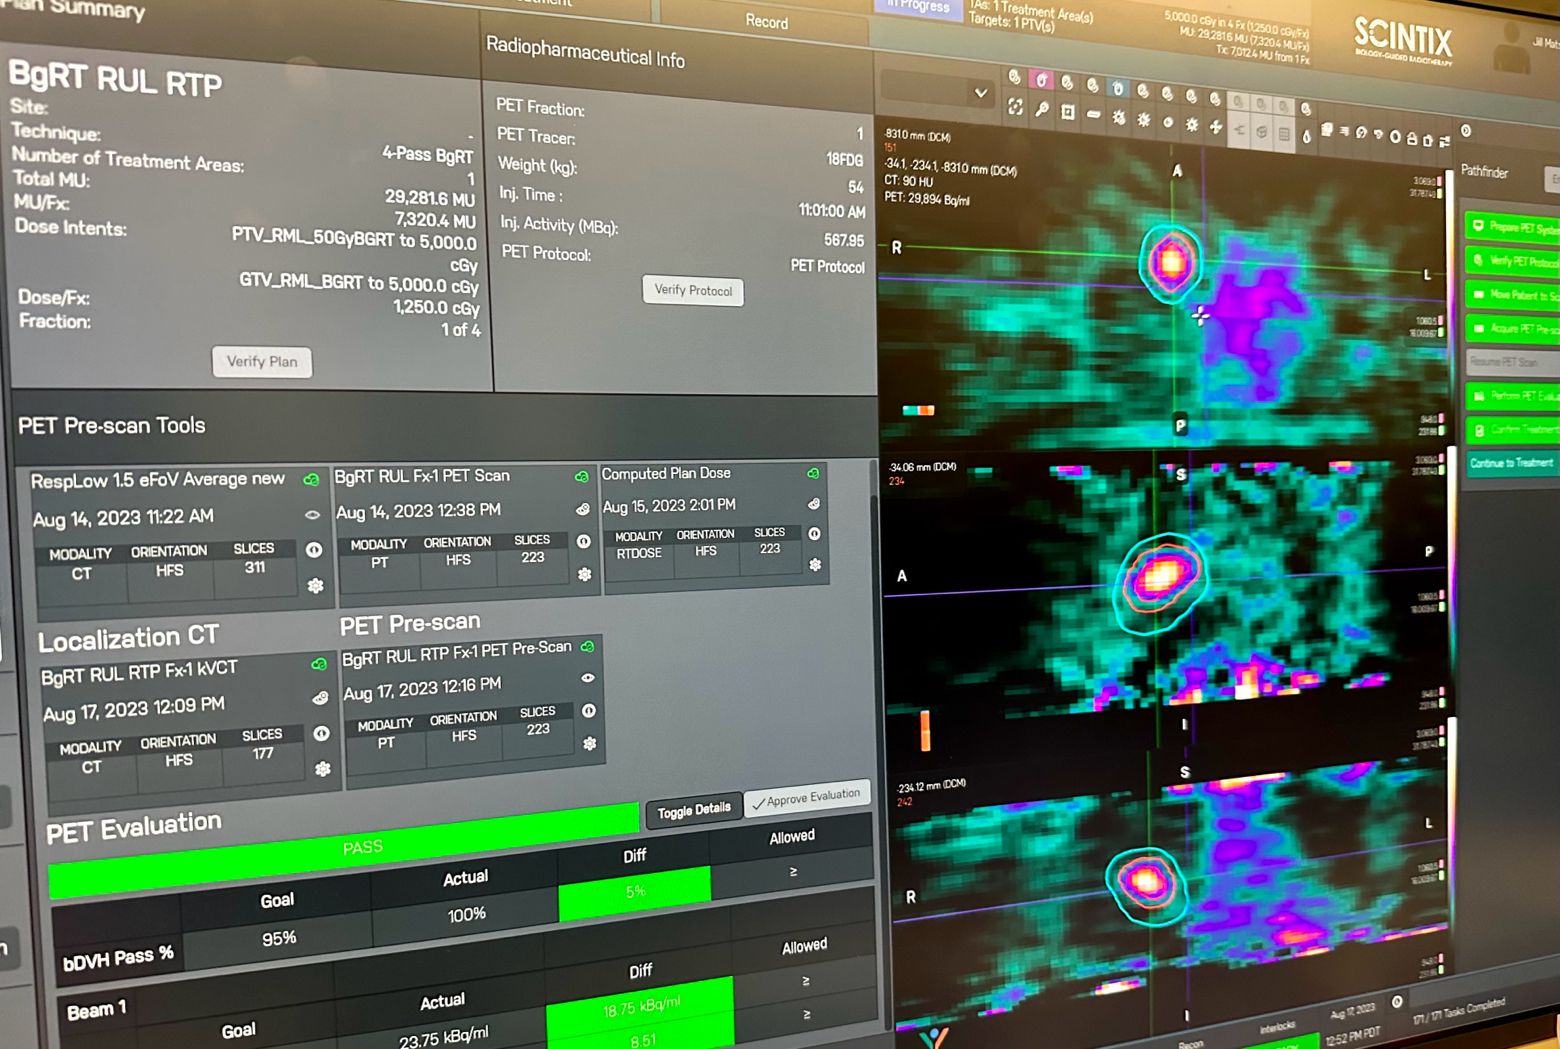Toggle visibility eye of RespLow 1.5 eFoV CT

313,515
